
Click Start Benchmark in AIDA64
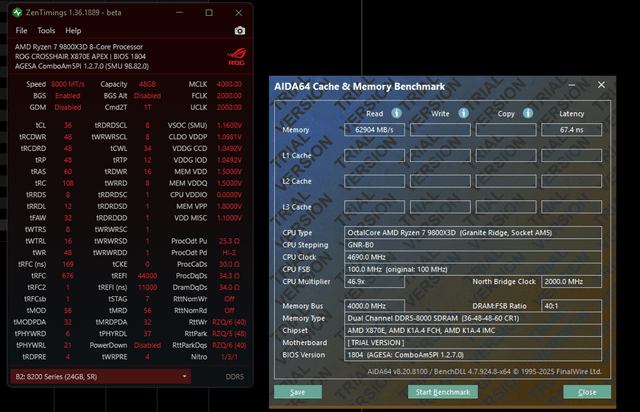click(443, 392)
